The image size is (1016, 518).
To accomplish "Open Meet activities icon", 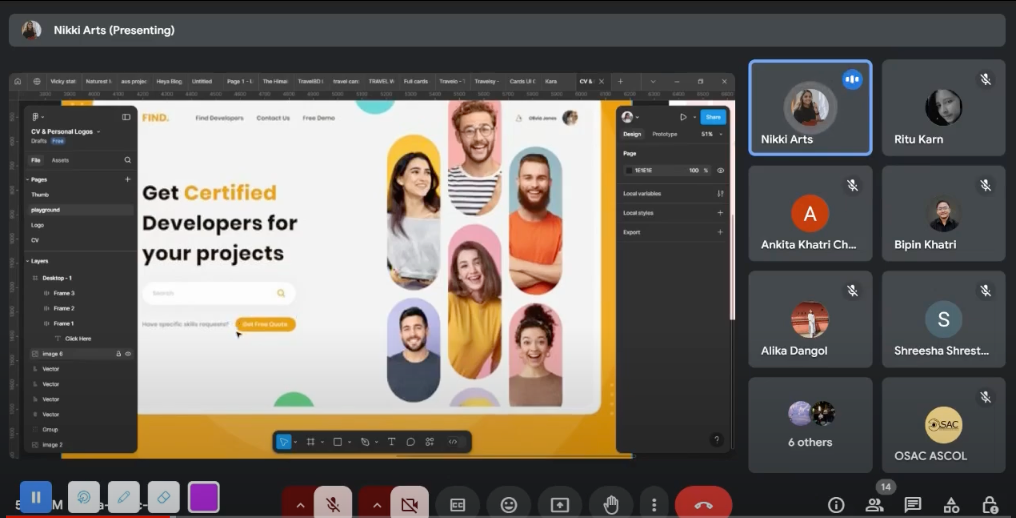I will 951,505.
